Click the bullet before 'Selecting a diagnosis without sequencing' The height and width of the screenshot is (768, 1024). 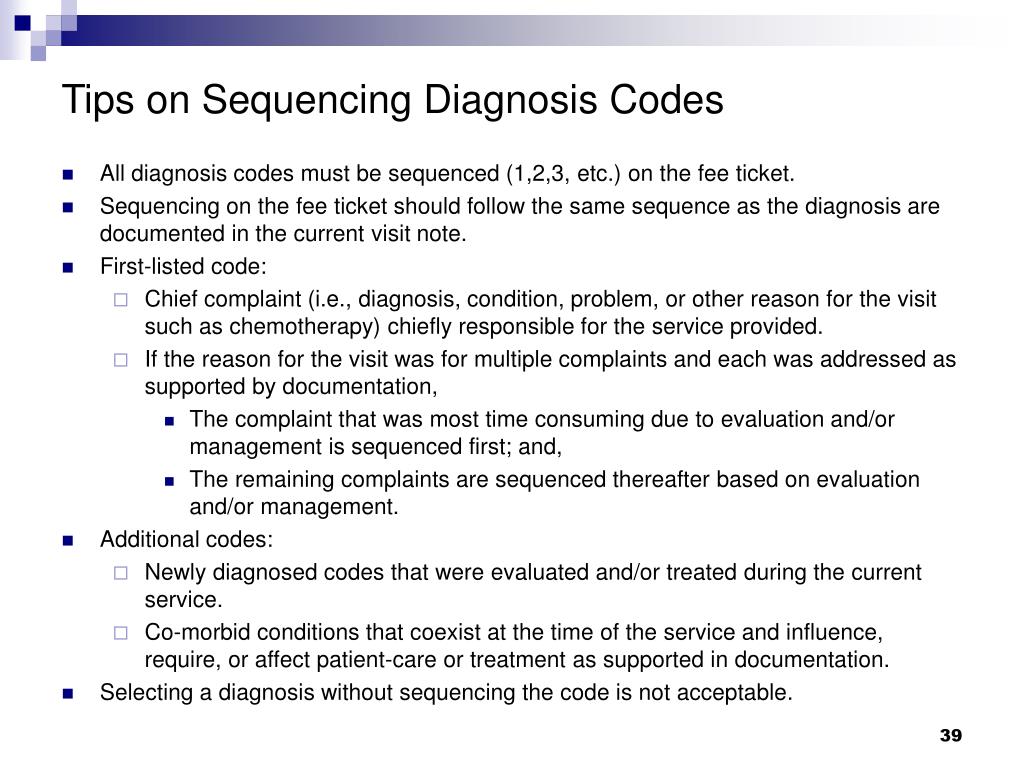click(x=68, y=694)
